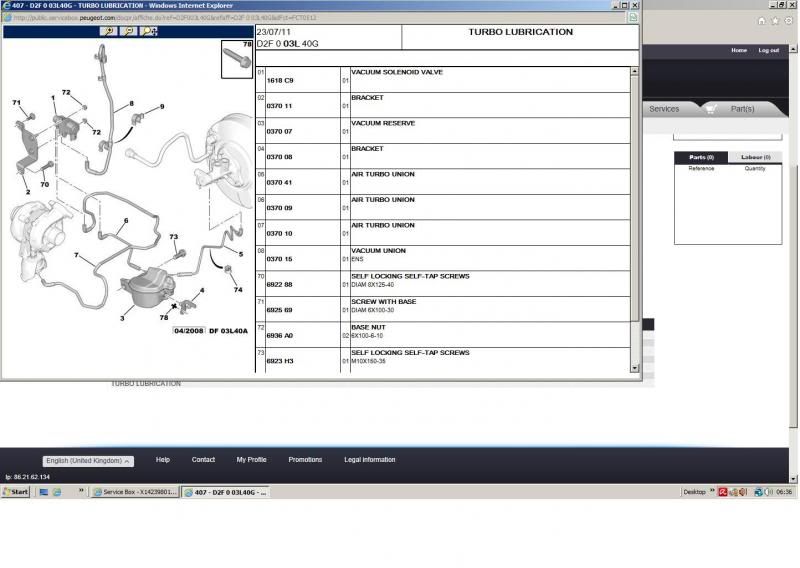Click the parts list scrollbar down arrow
Viewport: 800px width, 568px height.
click(634, 368)
